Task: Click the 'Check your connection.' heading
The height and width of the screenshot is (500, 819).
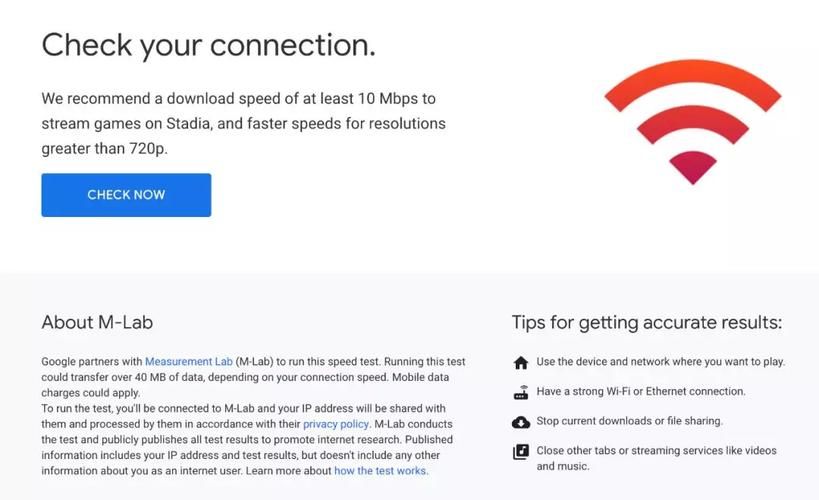Action: pyautogui.click(x=208, y=45)
